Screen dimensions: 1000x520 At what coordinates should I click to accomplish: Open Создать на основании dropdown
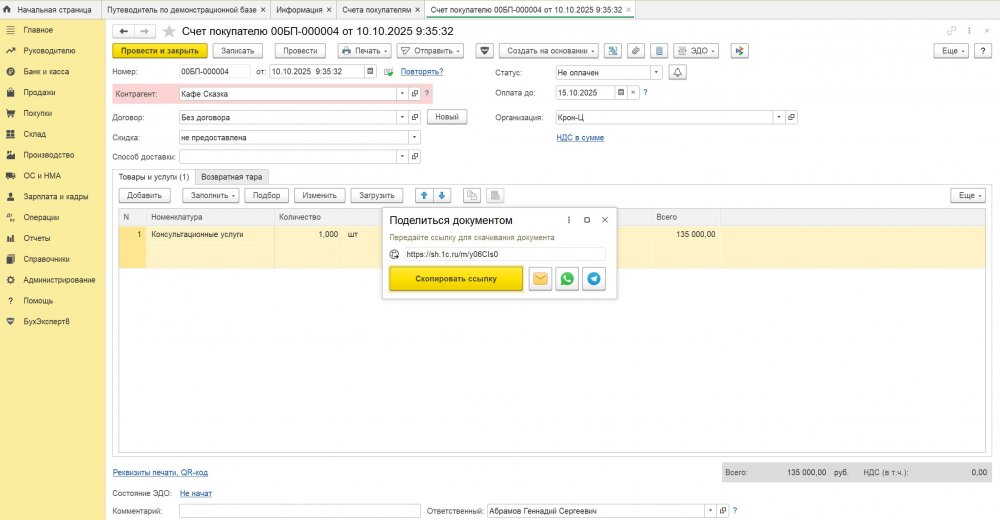tap(551, 50)
